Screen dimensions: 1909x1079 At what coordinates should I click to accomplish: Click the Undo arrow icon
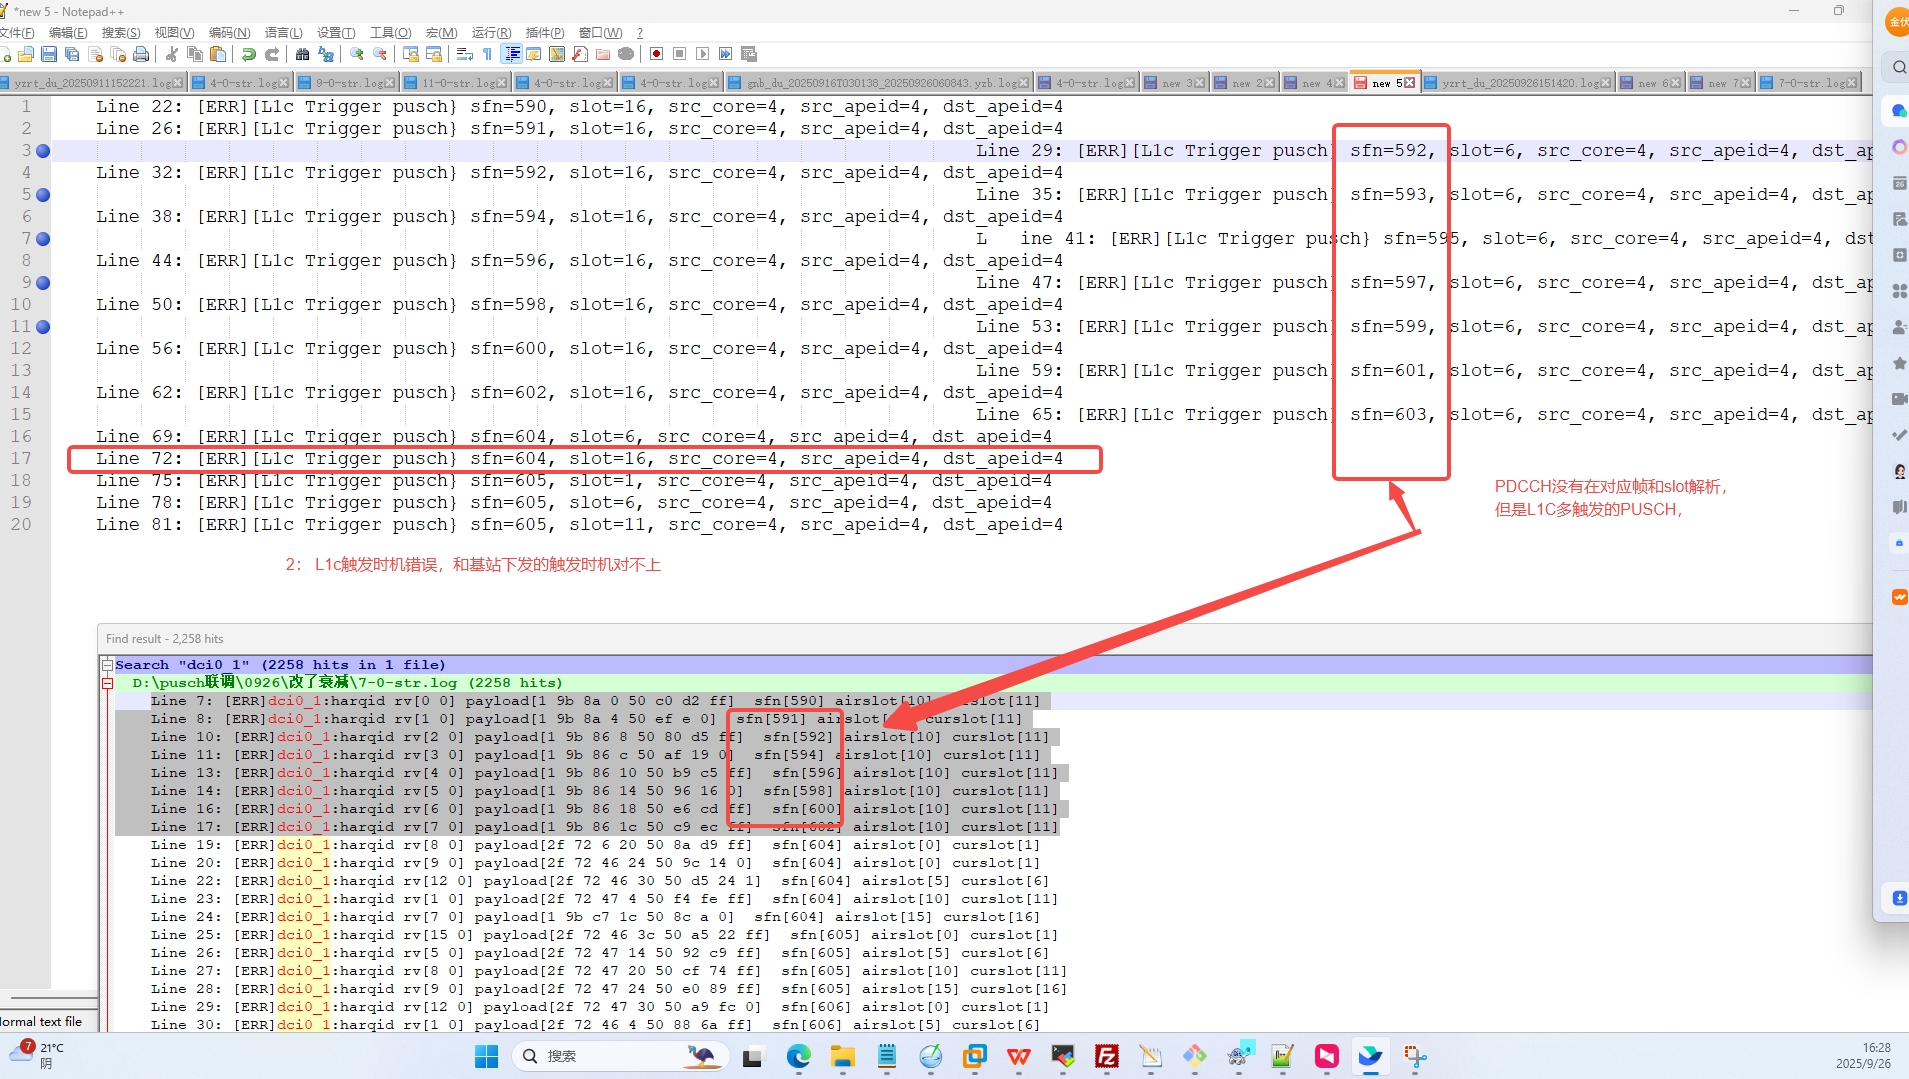pyautogui.click(x=249, y=54)
